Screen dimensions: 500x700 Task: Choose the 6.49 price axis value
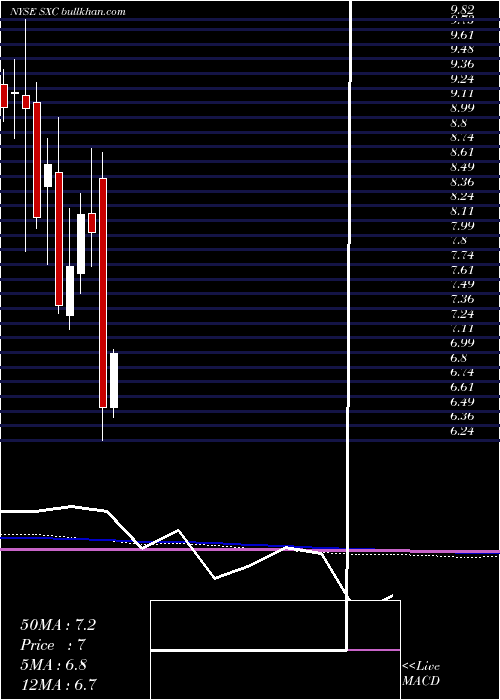point(462,402)
